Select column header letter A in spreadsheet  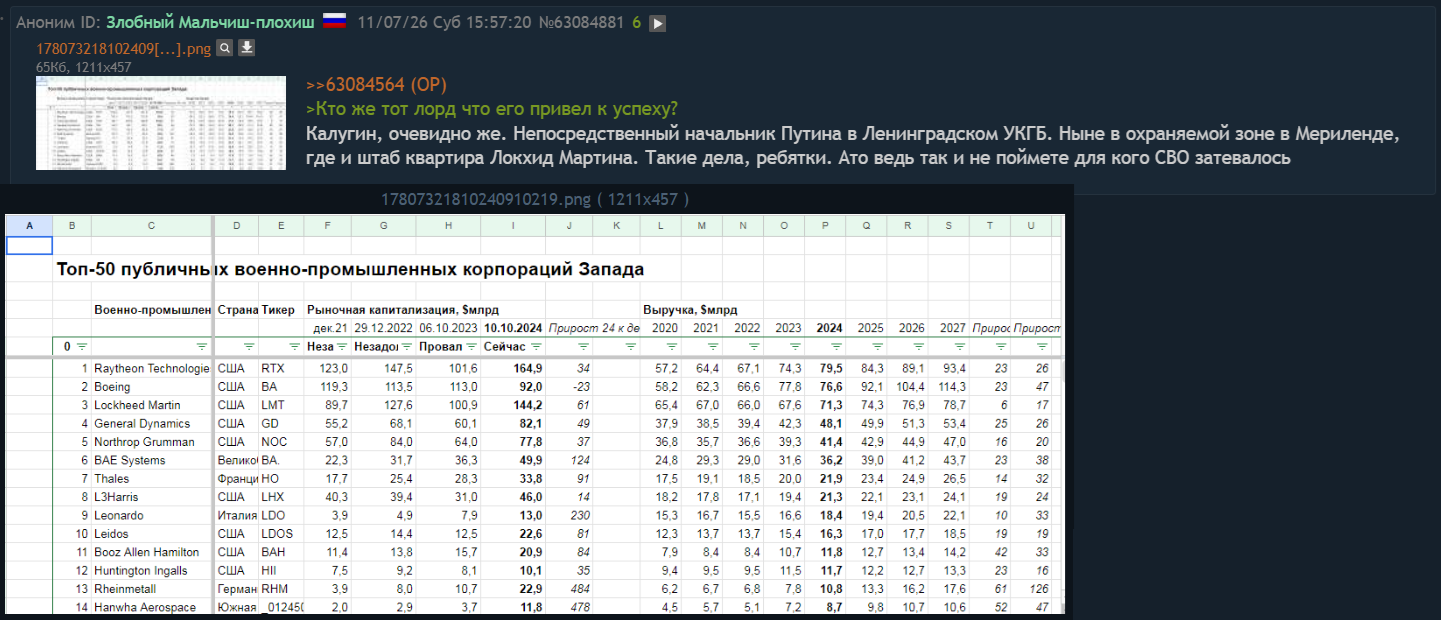pos(29,226)
